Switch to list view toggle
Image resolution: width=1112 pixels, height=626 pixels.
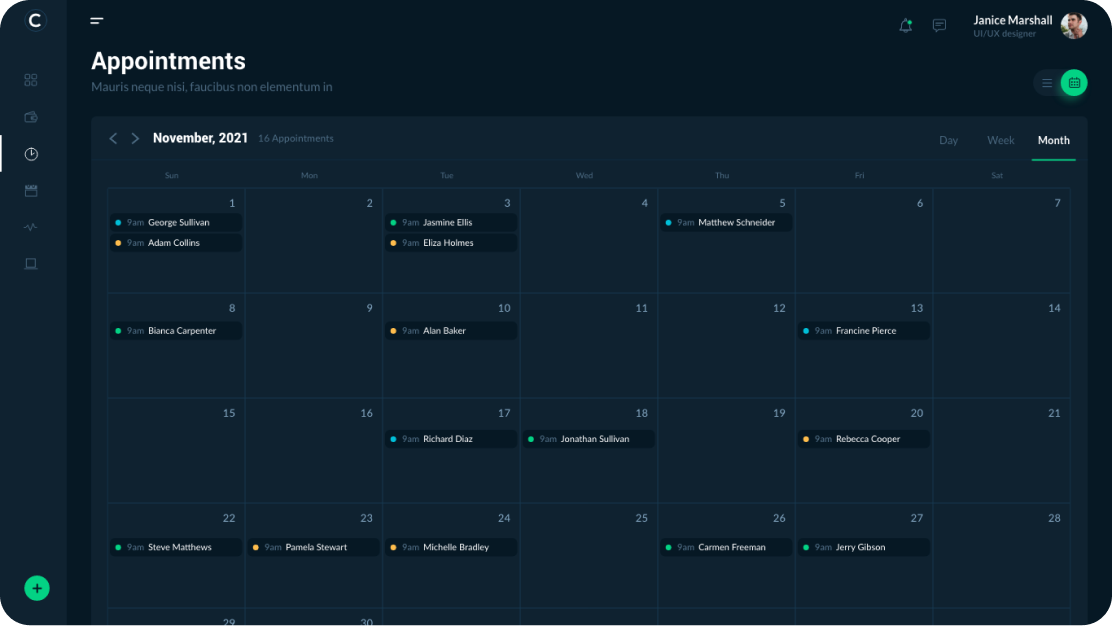coord(1047,83)
